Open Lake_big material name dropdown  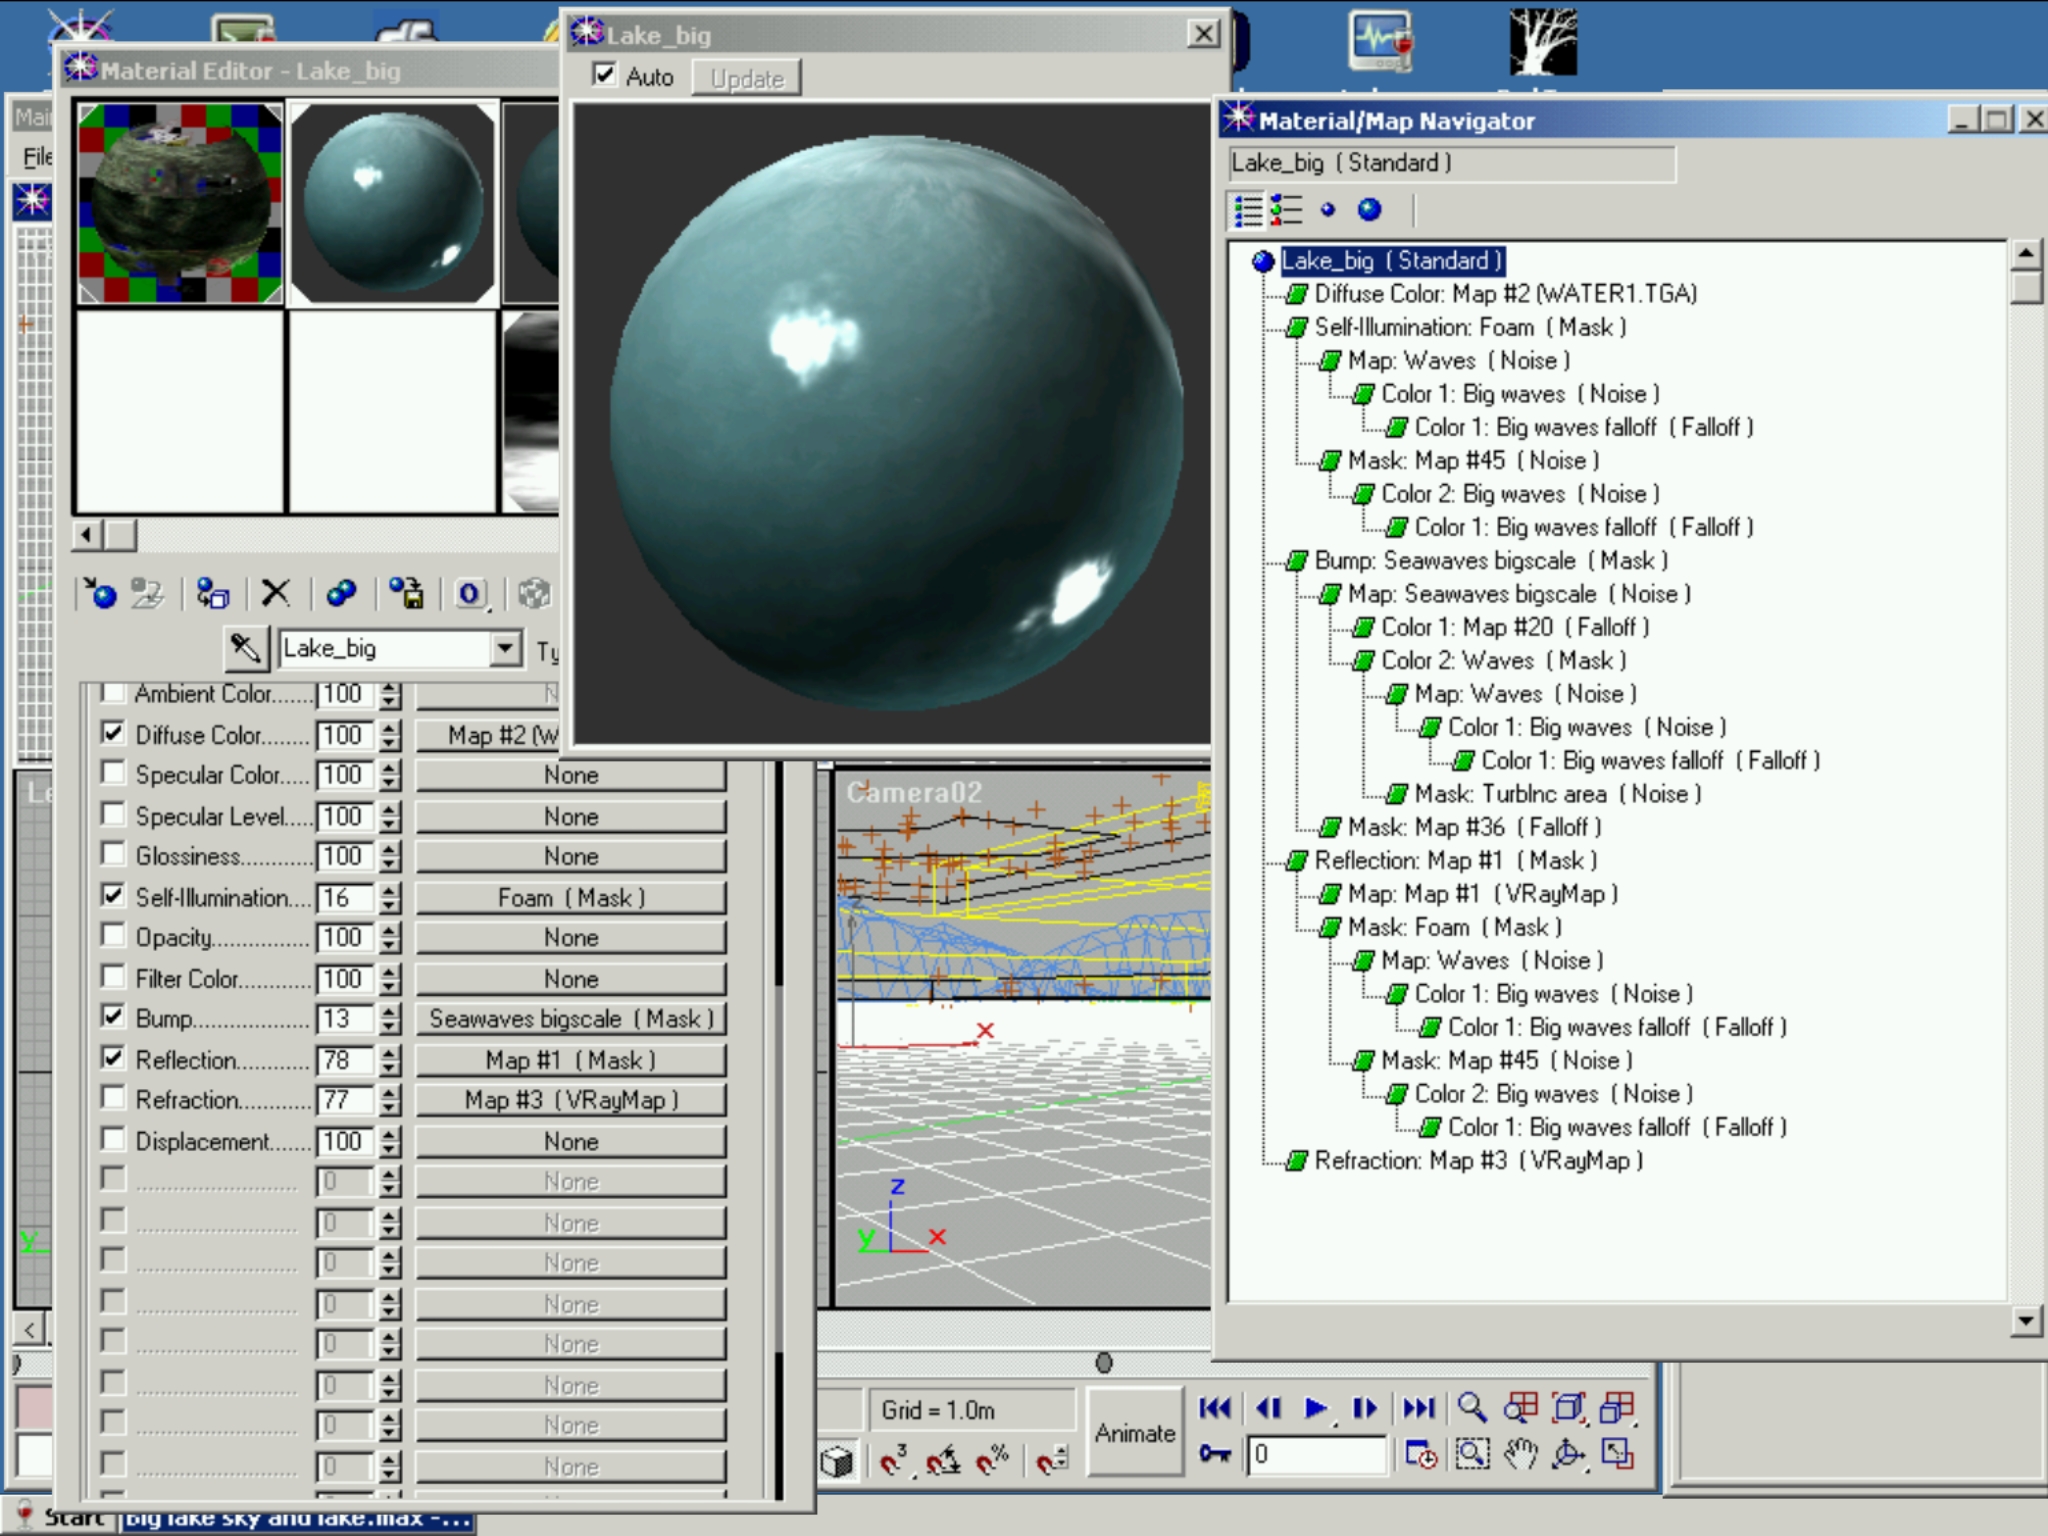click(x=505, y=649)
